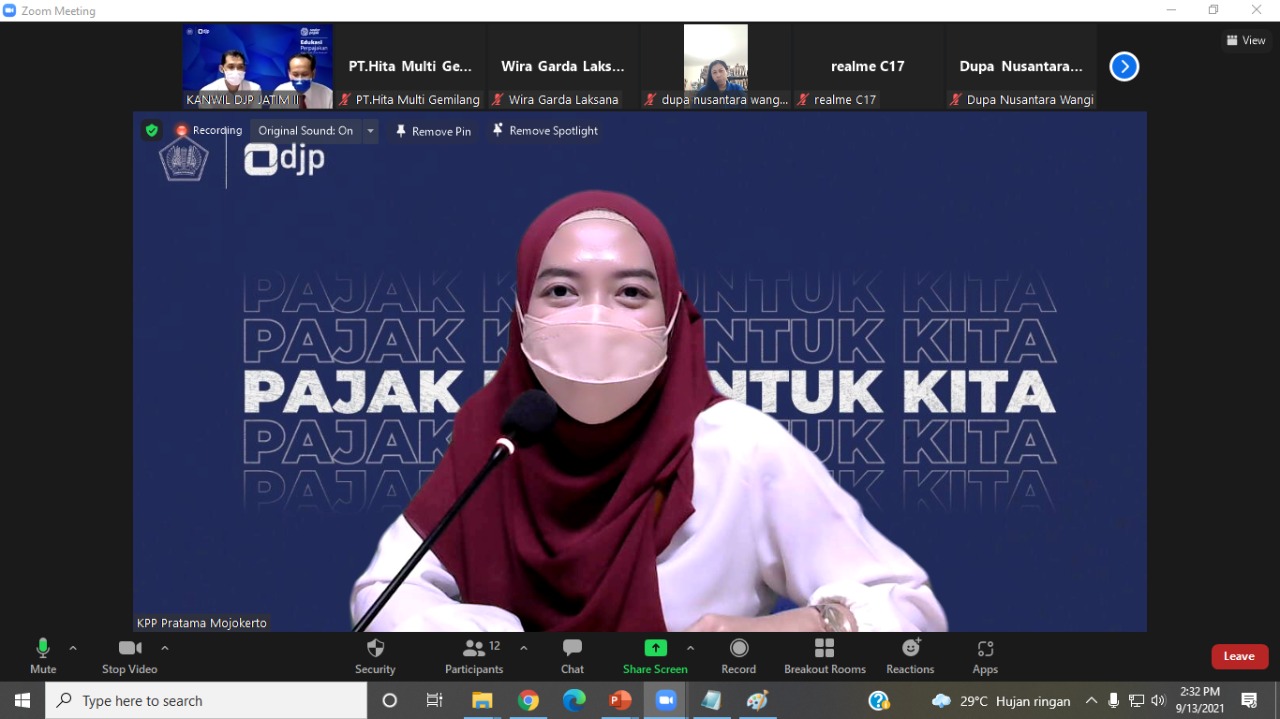Toggle Original Sound: On

click(x=305, y=131)
